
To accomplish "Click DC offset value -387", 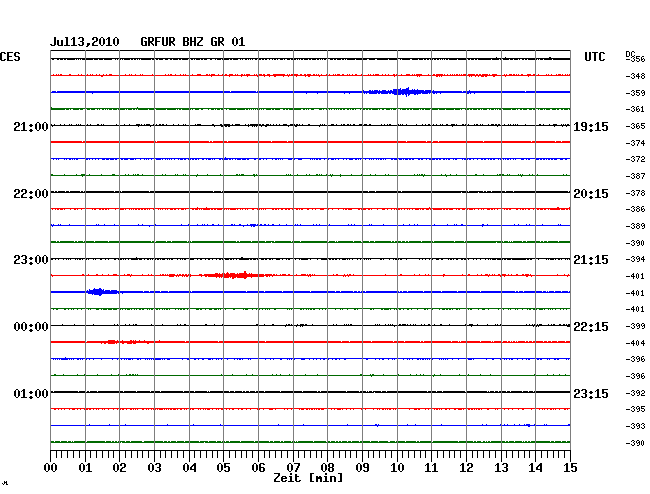I will pyautogui.click(x=635, y=176).
